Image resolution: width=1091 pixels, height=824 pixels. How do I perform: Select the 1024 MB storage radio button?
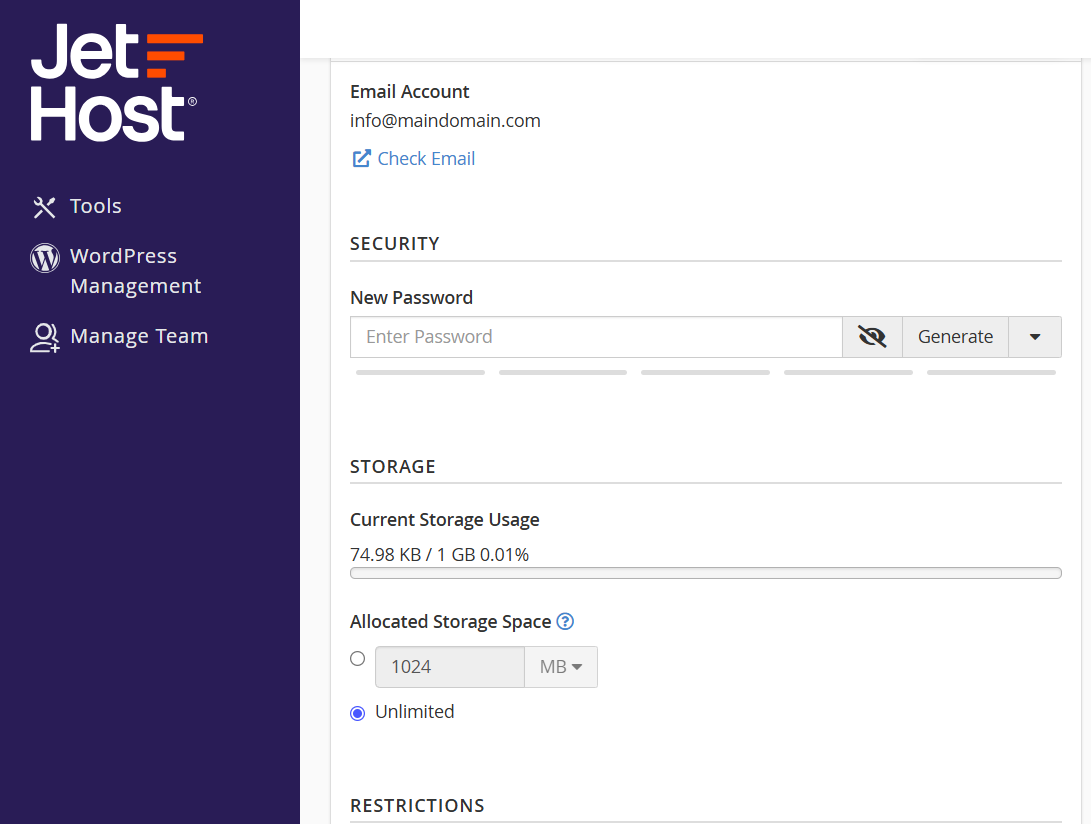pyautogui.click(x=358, y=658)
